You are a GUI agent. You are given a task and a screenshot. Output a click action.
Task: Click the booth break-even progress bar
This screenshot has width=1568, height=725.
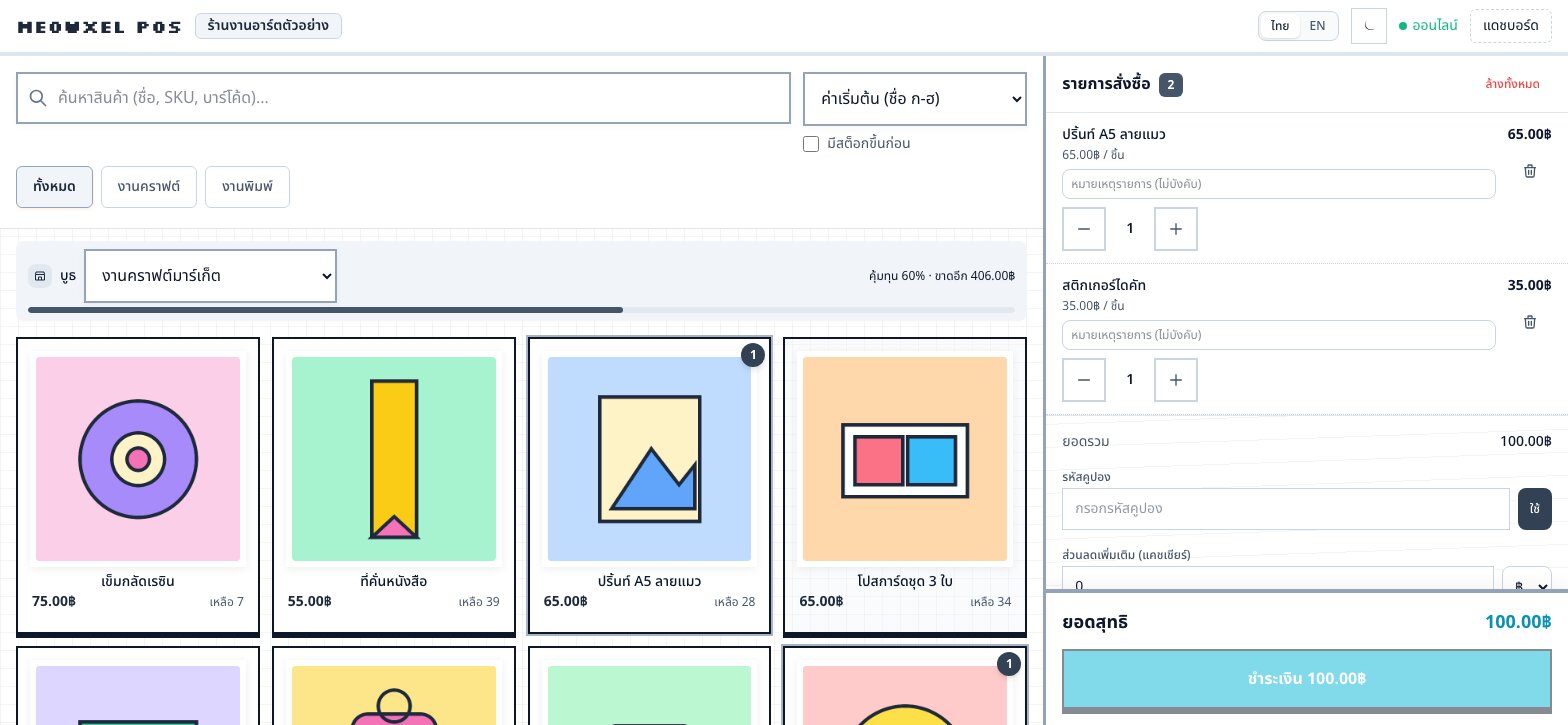[521, 310]
